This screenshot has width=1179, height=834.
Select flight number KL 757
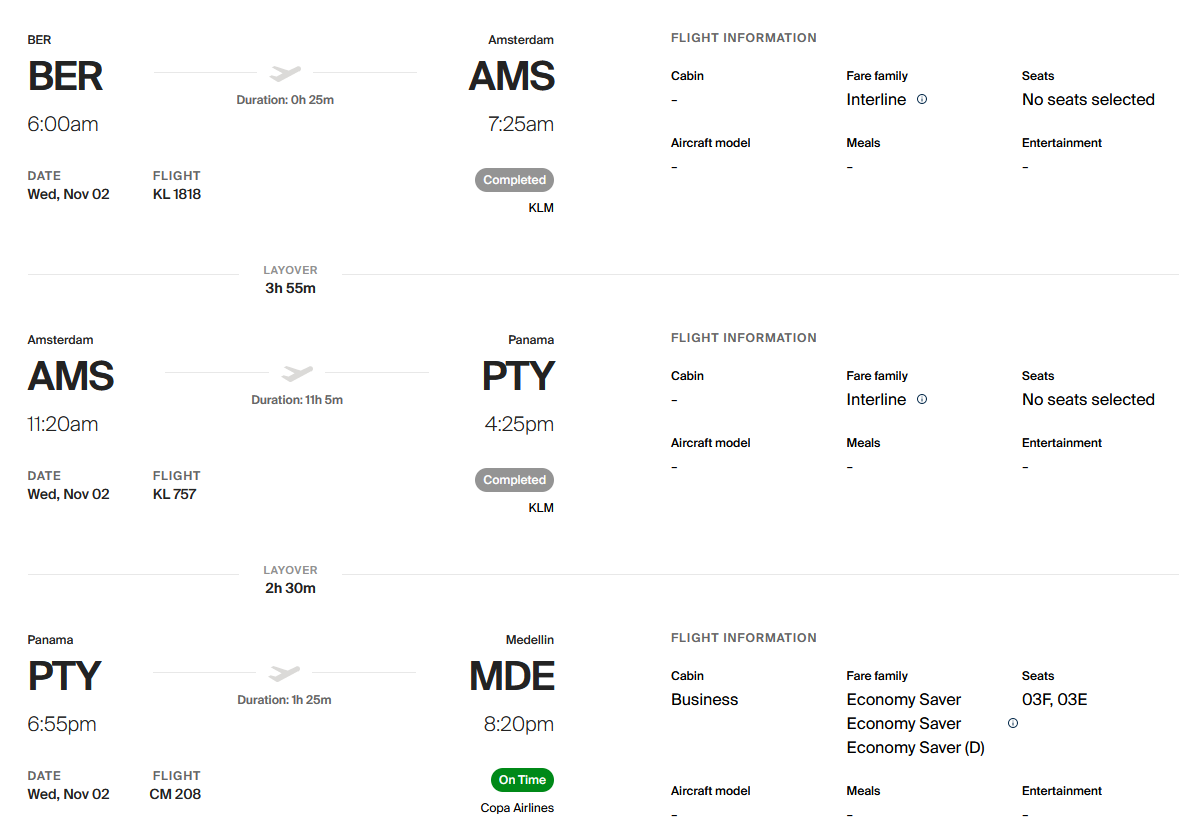174,494
